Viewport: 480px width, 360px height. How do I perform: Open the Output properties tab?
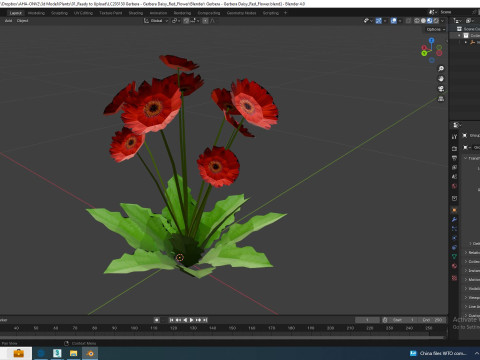tap(454, 158)
